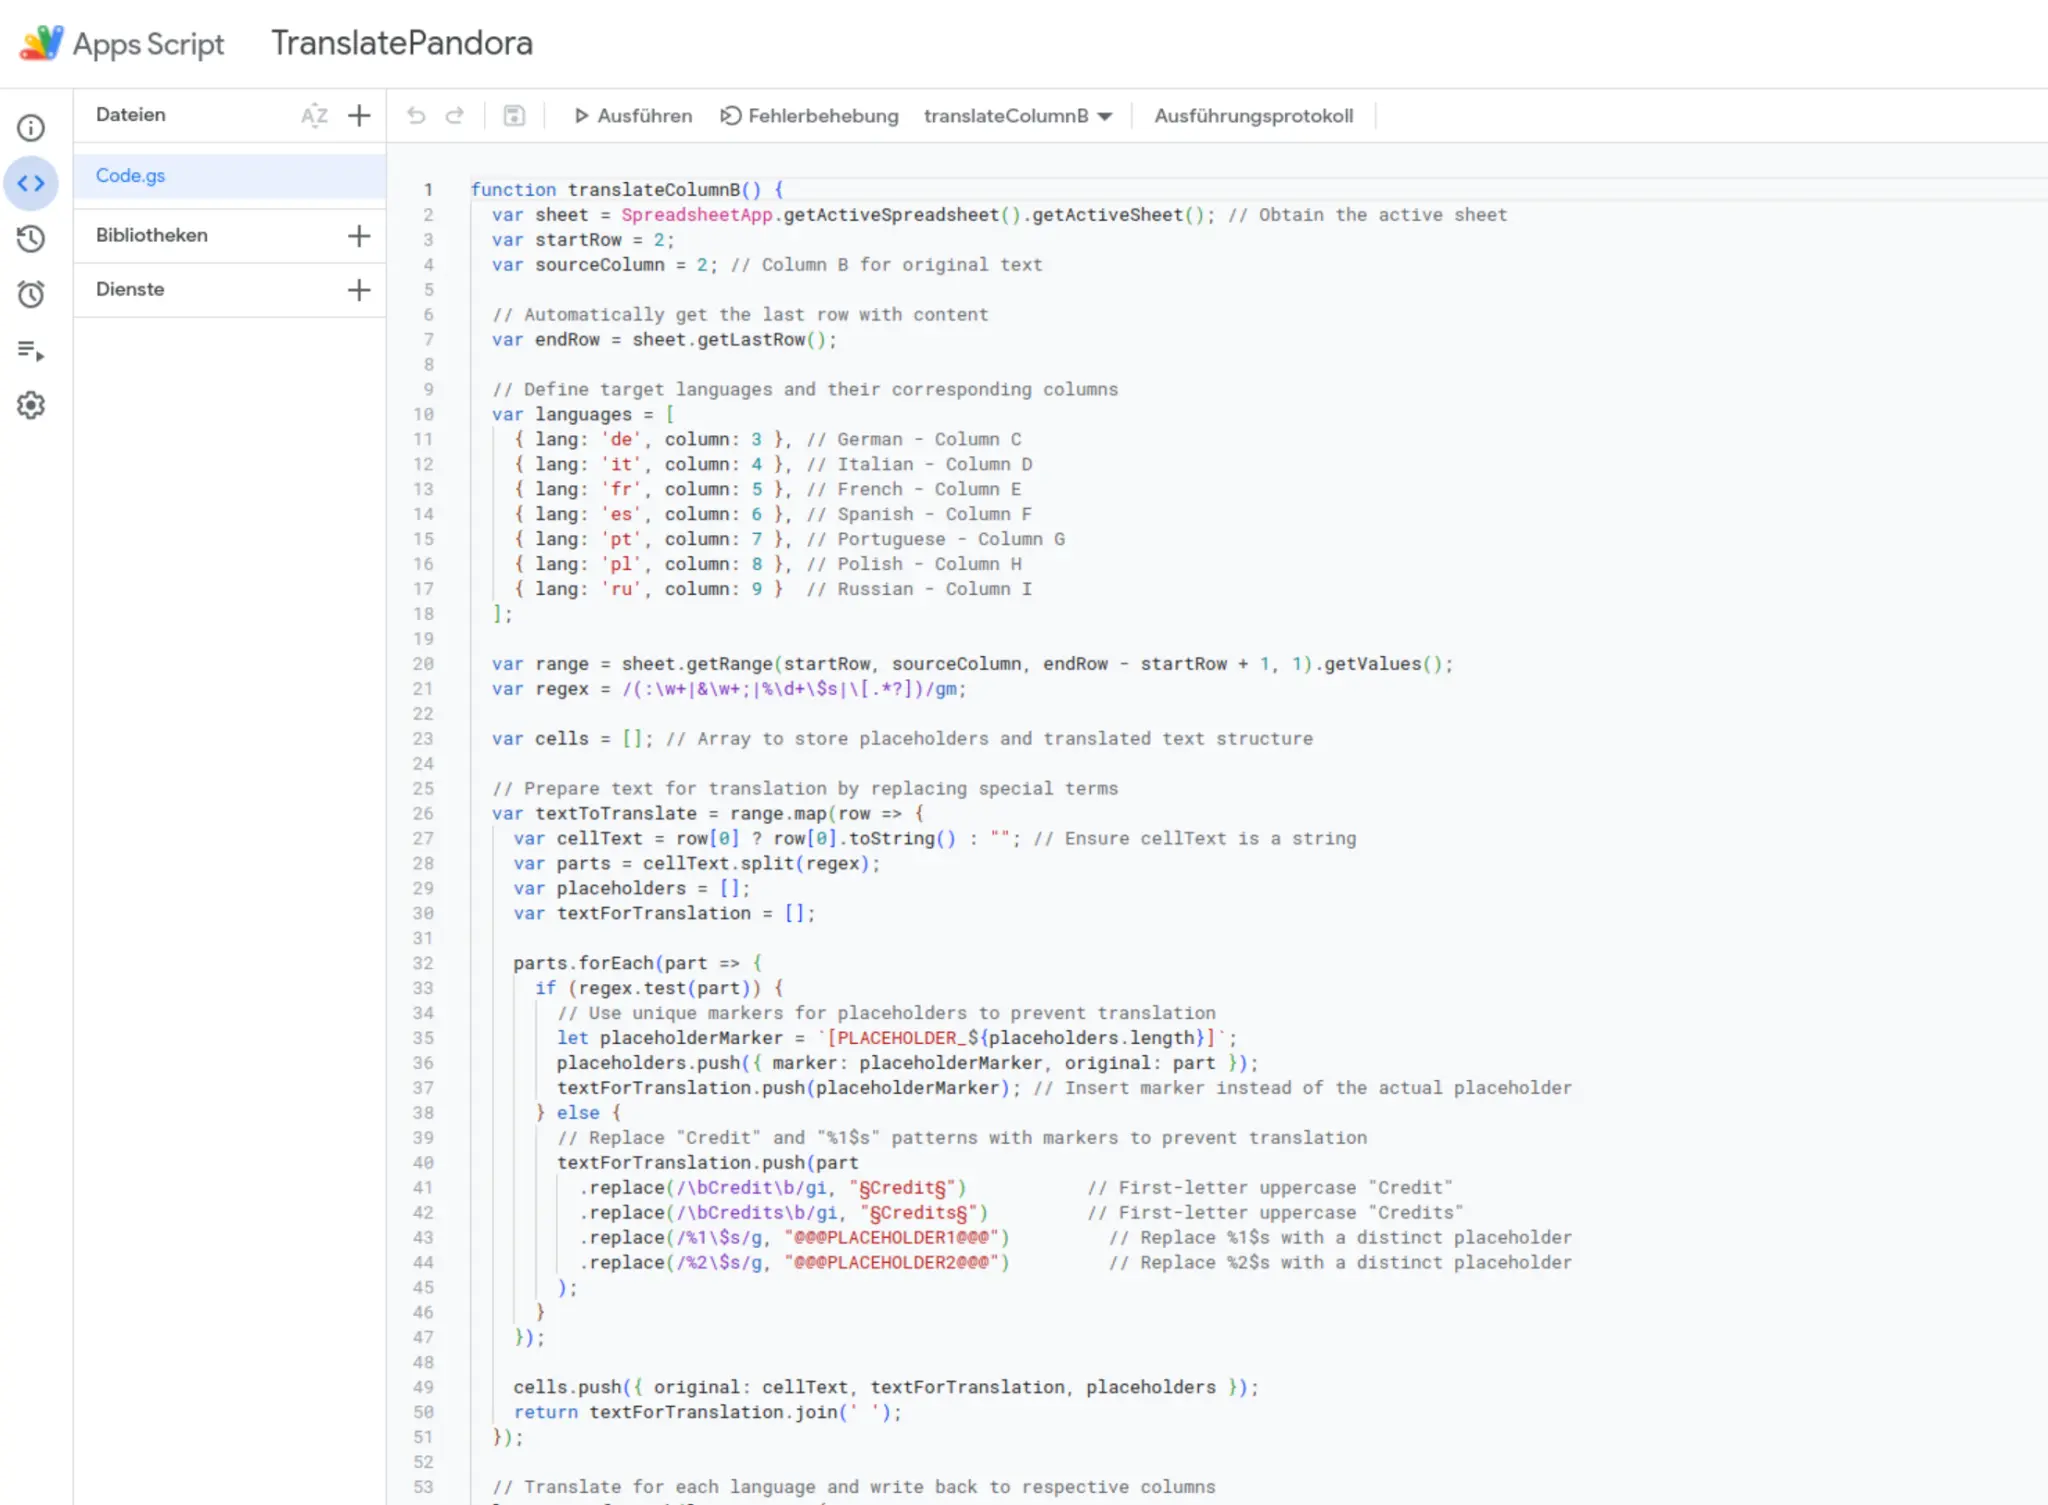This screenshot has width=2048, height=1505.
Task: Click '// Translate for each language' comment line 53
Action: (854, 1488)
